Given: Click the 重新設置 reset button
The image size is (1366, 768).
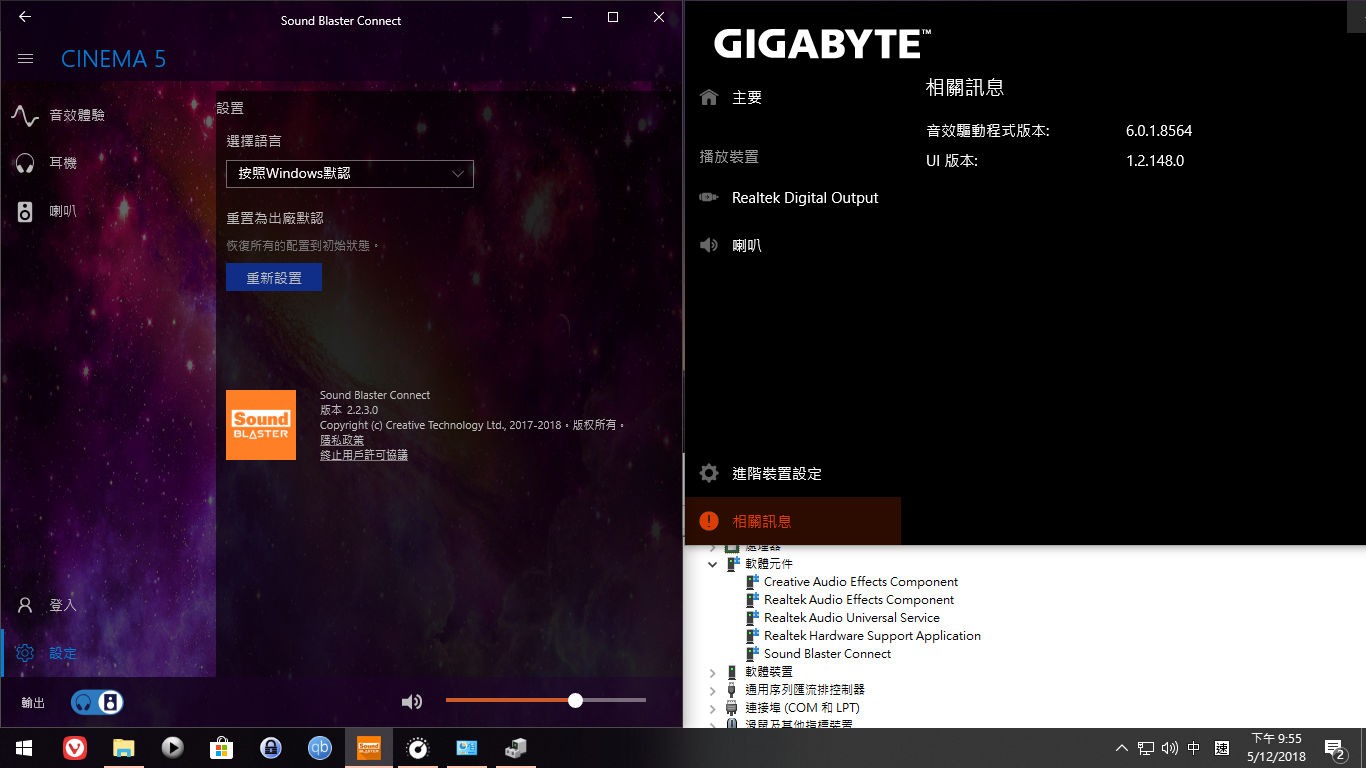Looking at the screenshot, I should click(274, 278).
